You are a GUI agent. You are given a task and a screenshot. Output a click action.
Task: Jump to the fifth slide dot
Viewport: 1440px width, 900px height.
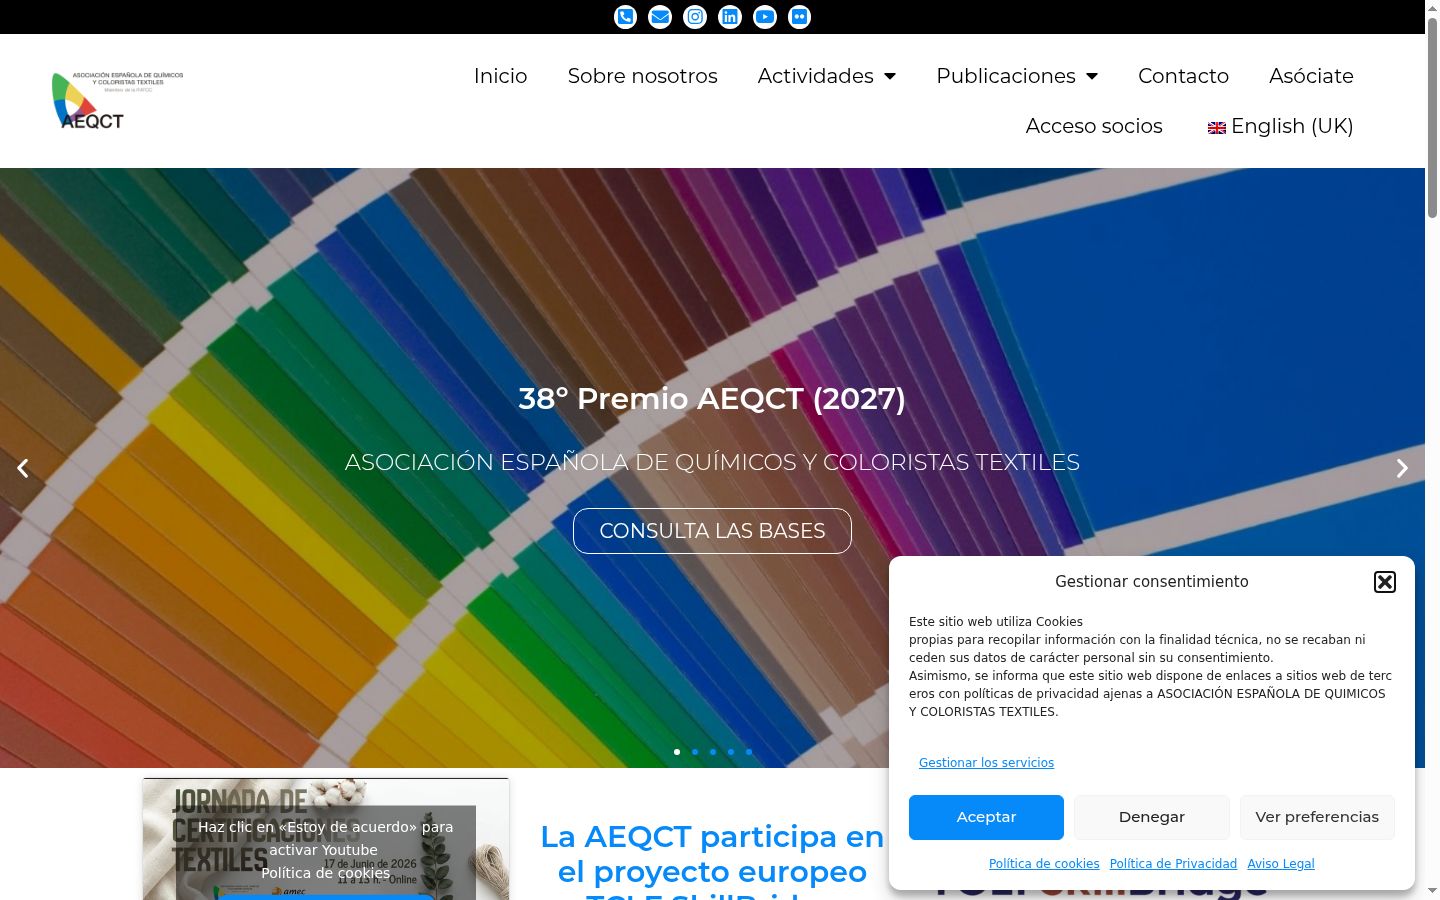(749, 752)
